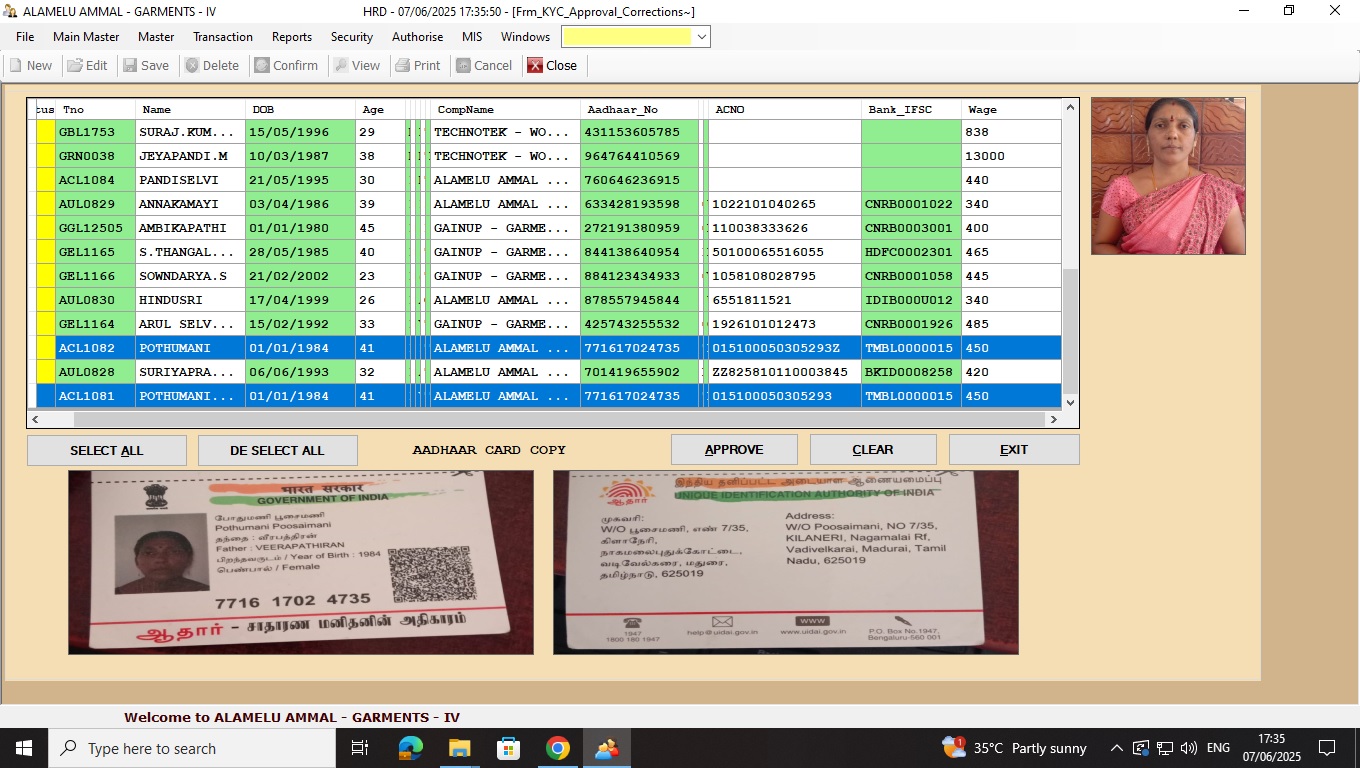Click the APPROVE button

[734, 450]
